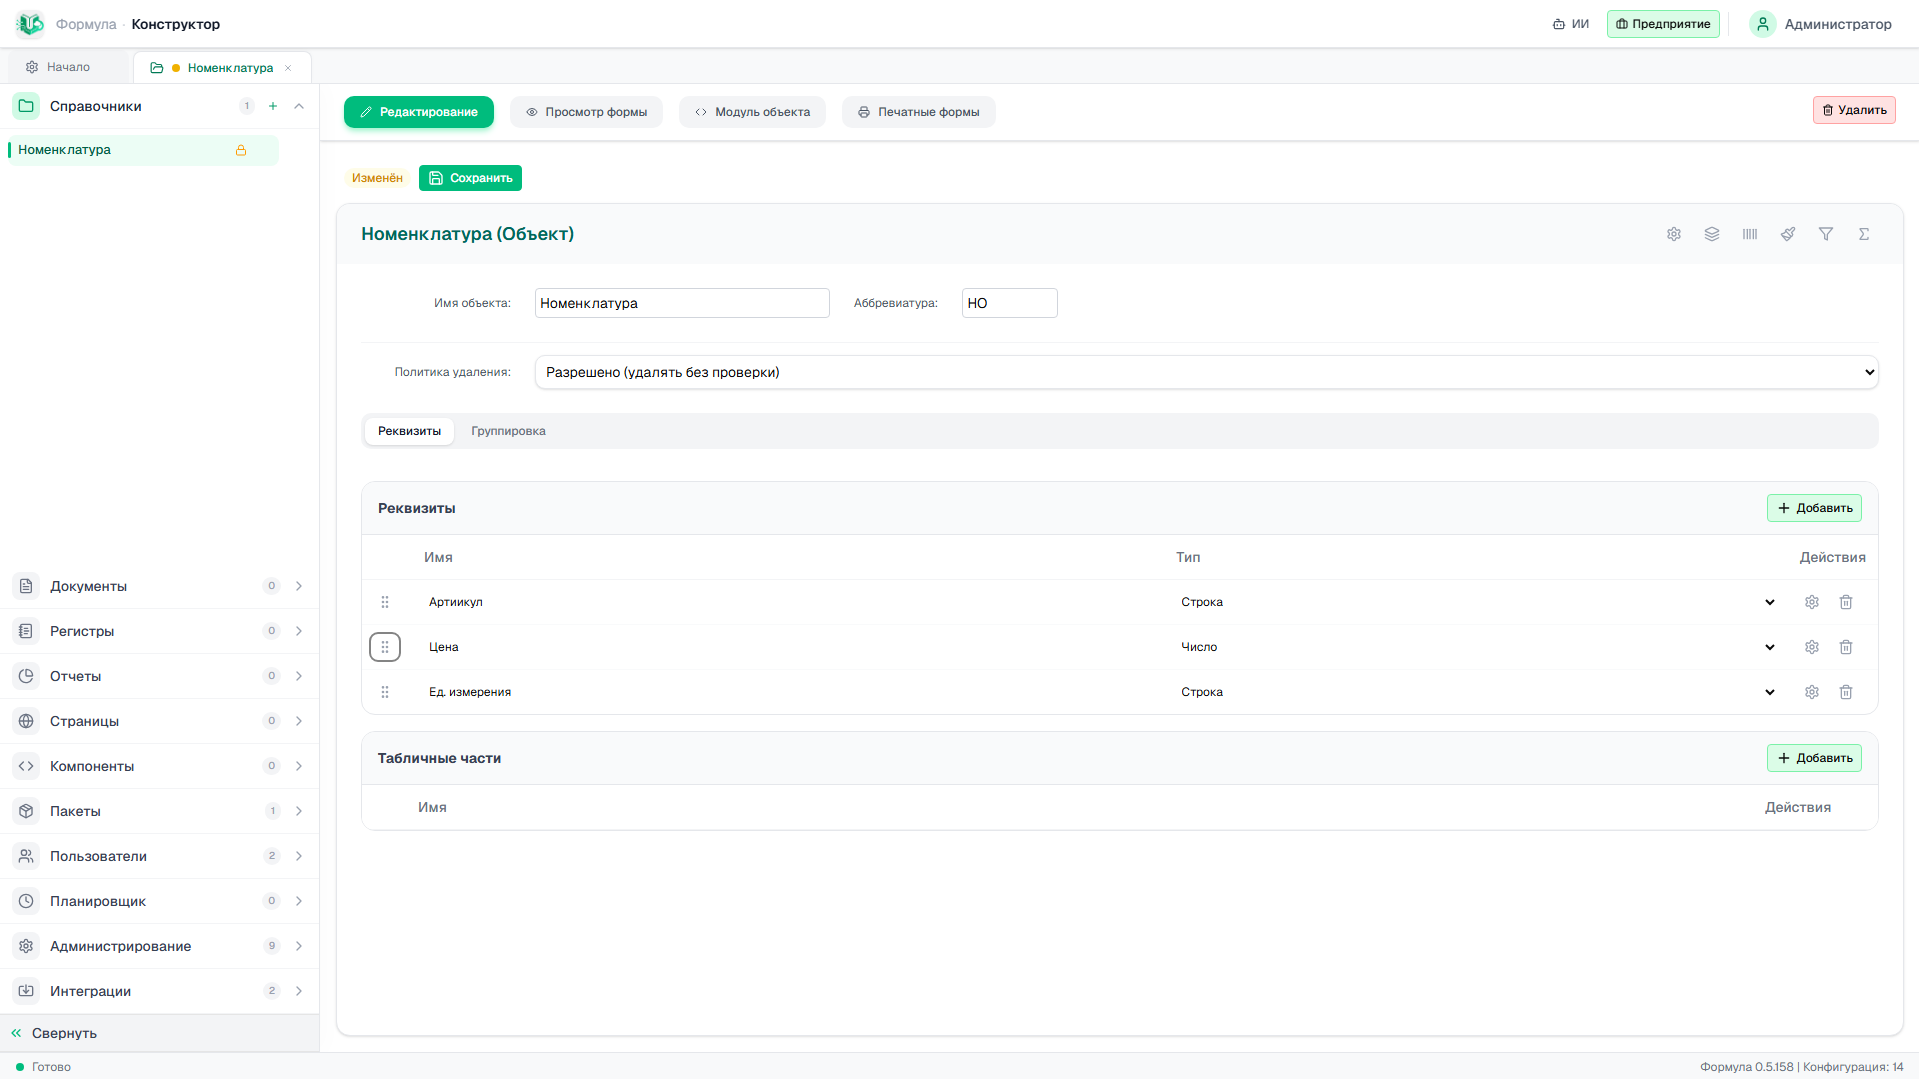Open settings gear for Цена row
The height and width of the screenshot is (1079, 1919).
tap(1812, 647)
